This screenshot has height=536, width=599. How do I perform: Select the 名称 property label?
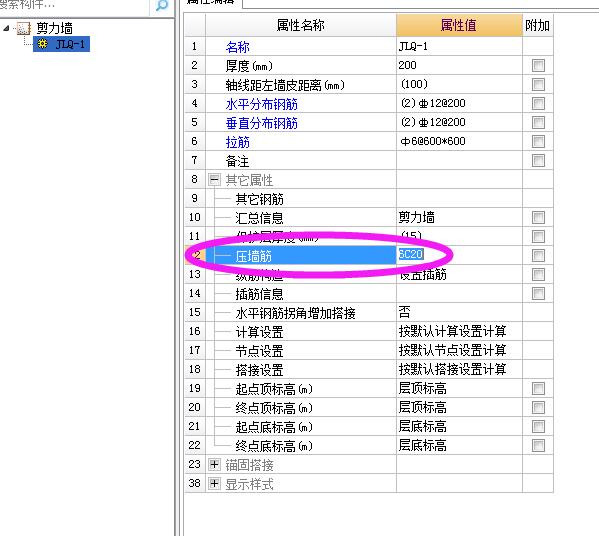click(238, 47)
